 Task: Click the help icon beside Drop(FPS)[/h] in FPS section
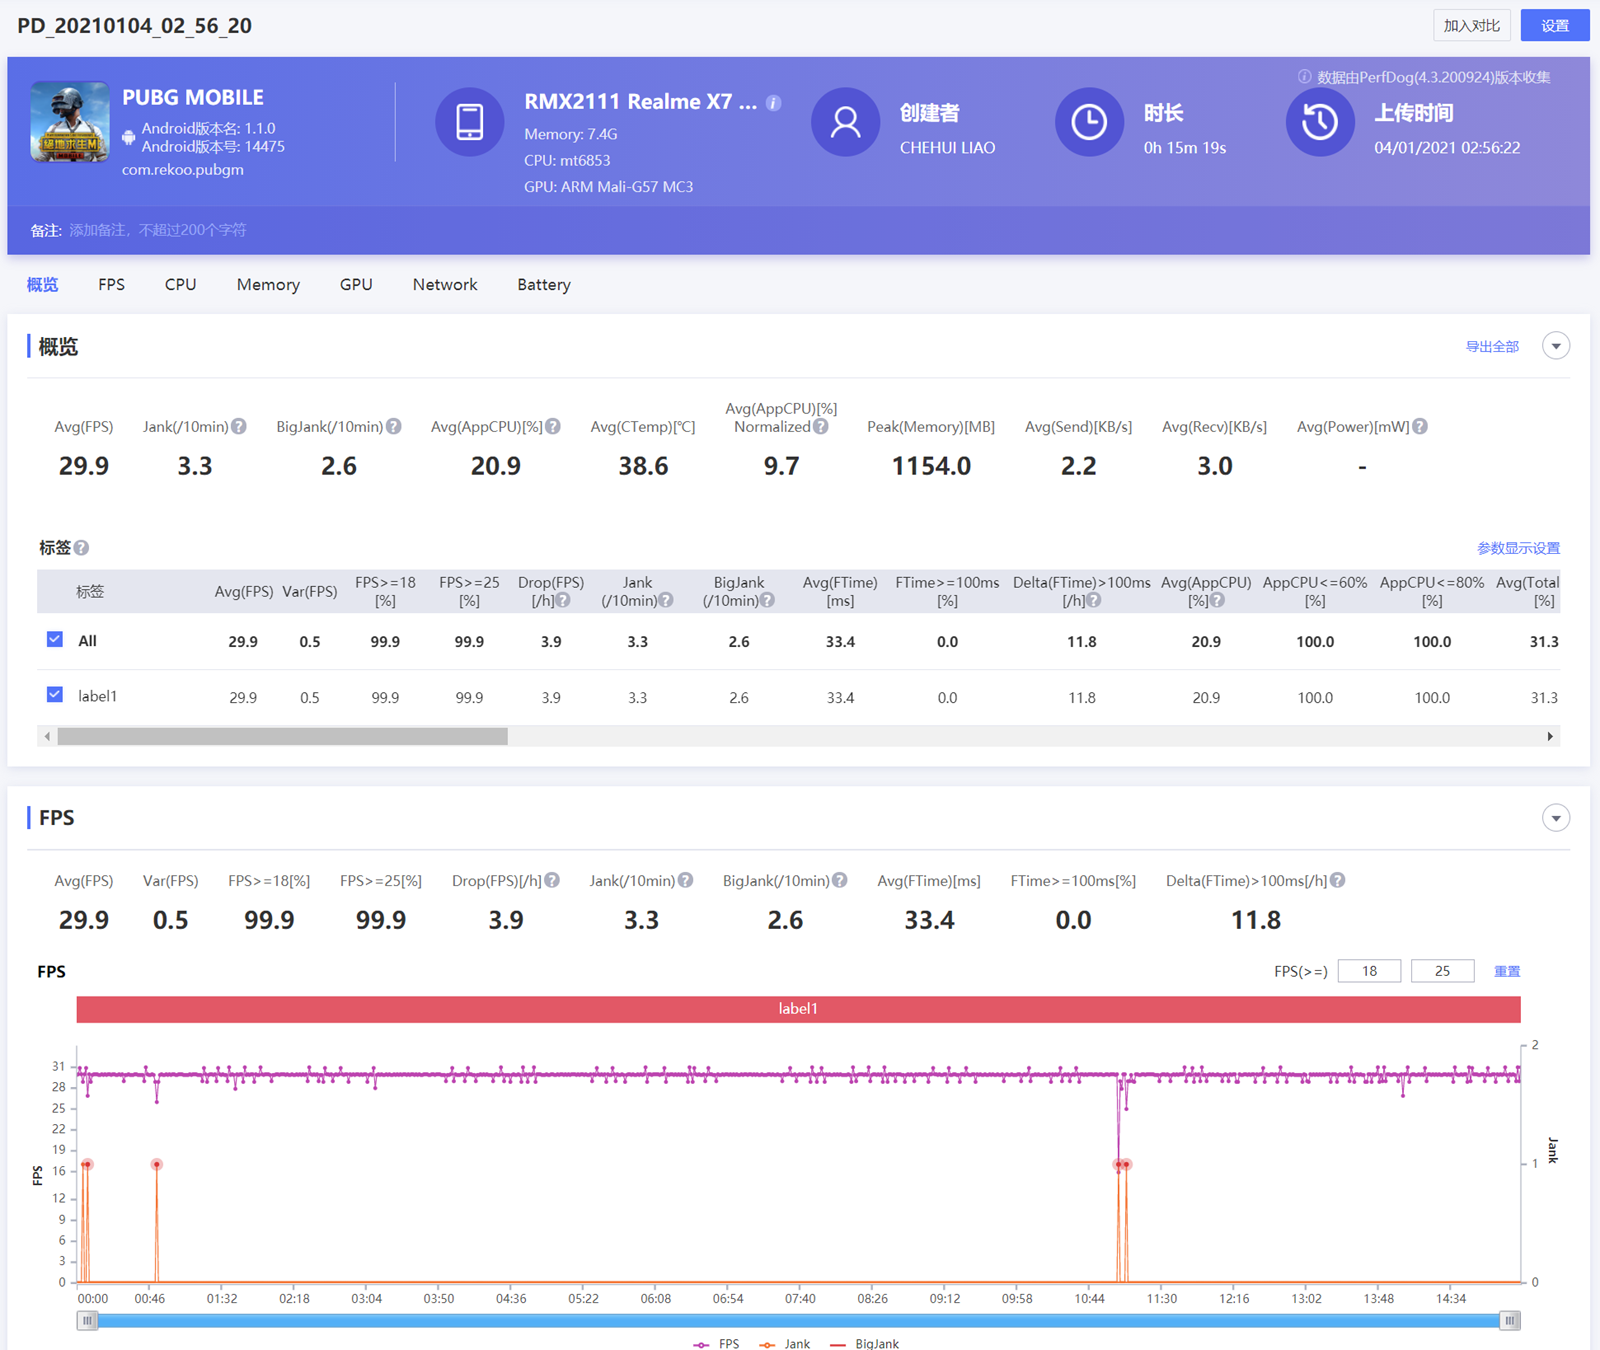coord(552,881)
